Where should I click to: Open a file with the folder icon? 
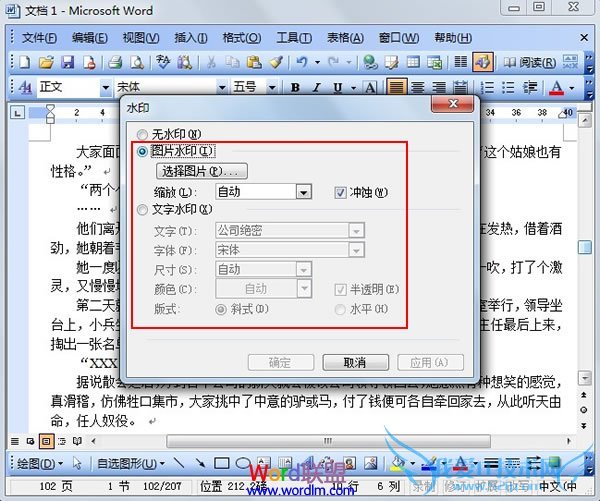coord(46,62)
